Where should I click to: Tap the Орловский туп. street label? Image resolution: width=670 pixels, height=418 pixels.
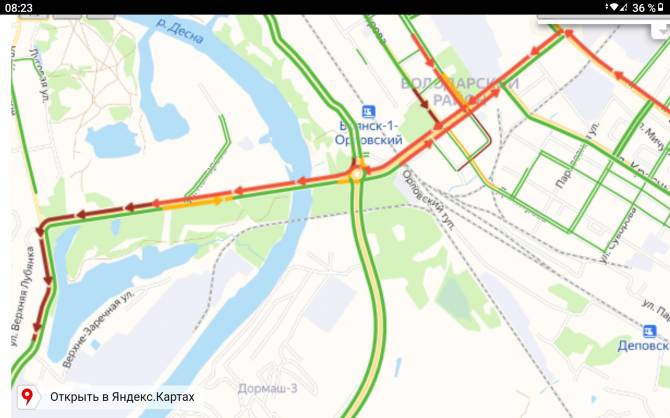point(429,200)
